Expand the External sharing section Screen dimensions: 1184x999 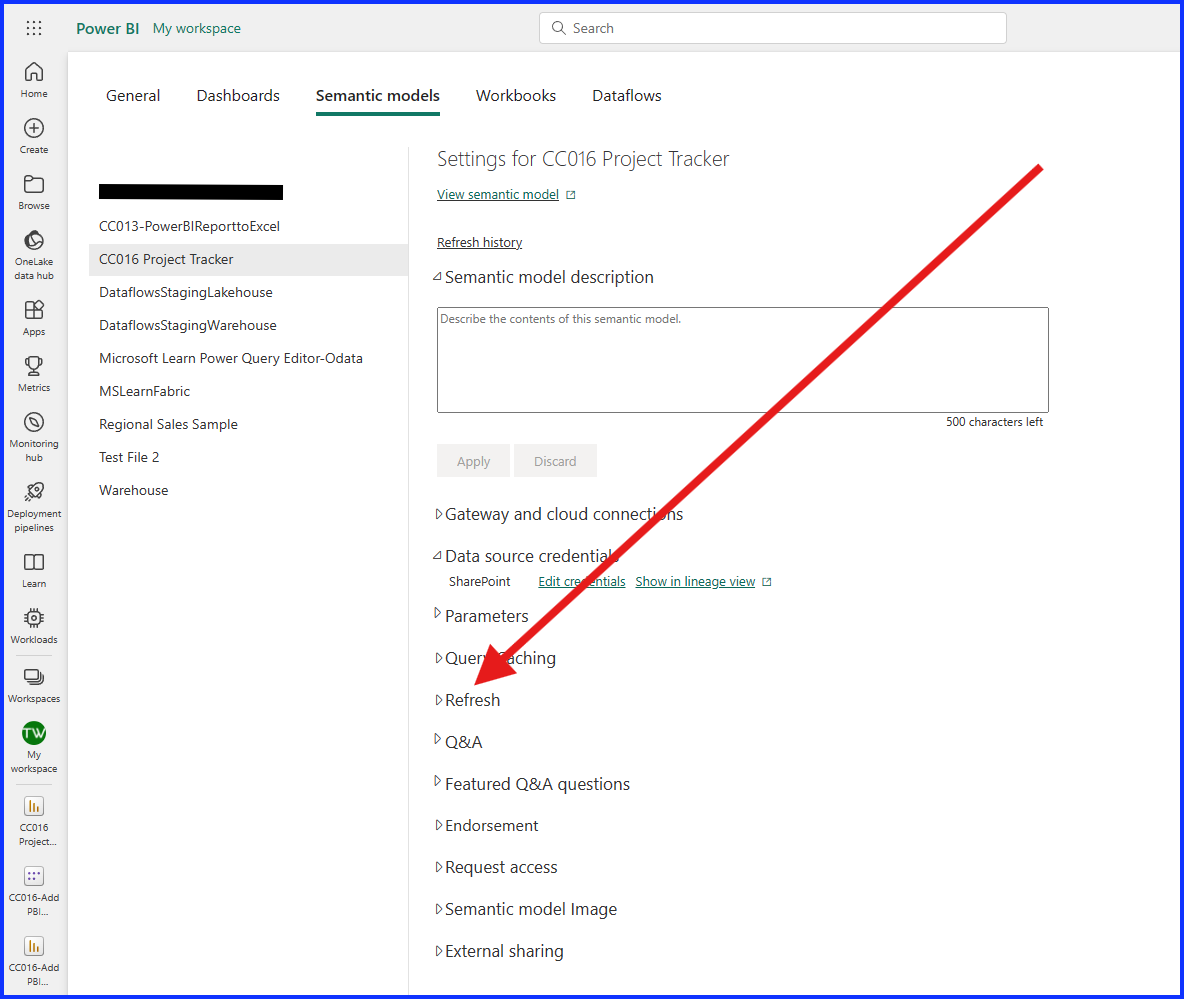pos(439,951)
